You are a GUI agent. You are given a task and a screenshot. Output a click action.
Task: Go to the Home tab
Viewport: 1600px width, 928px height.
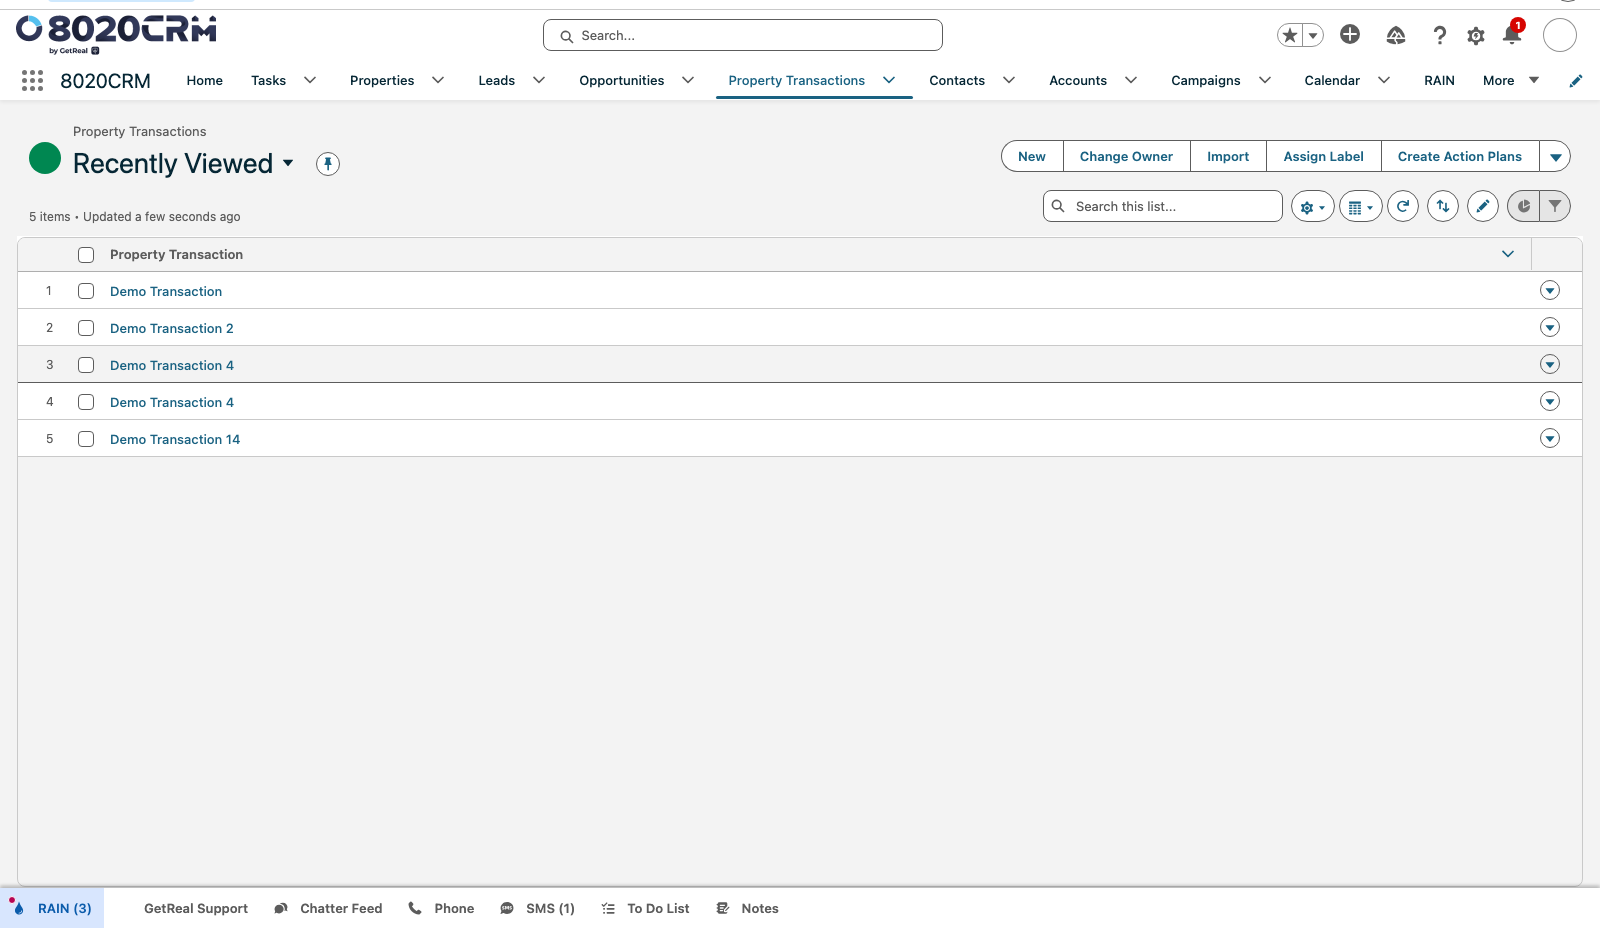point(205,81)
